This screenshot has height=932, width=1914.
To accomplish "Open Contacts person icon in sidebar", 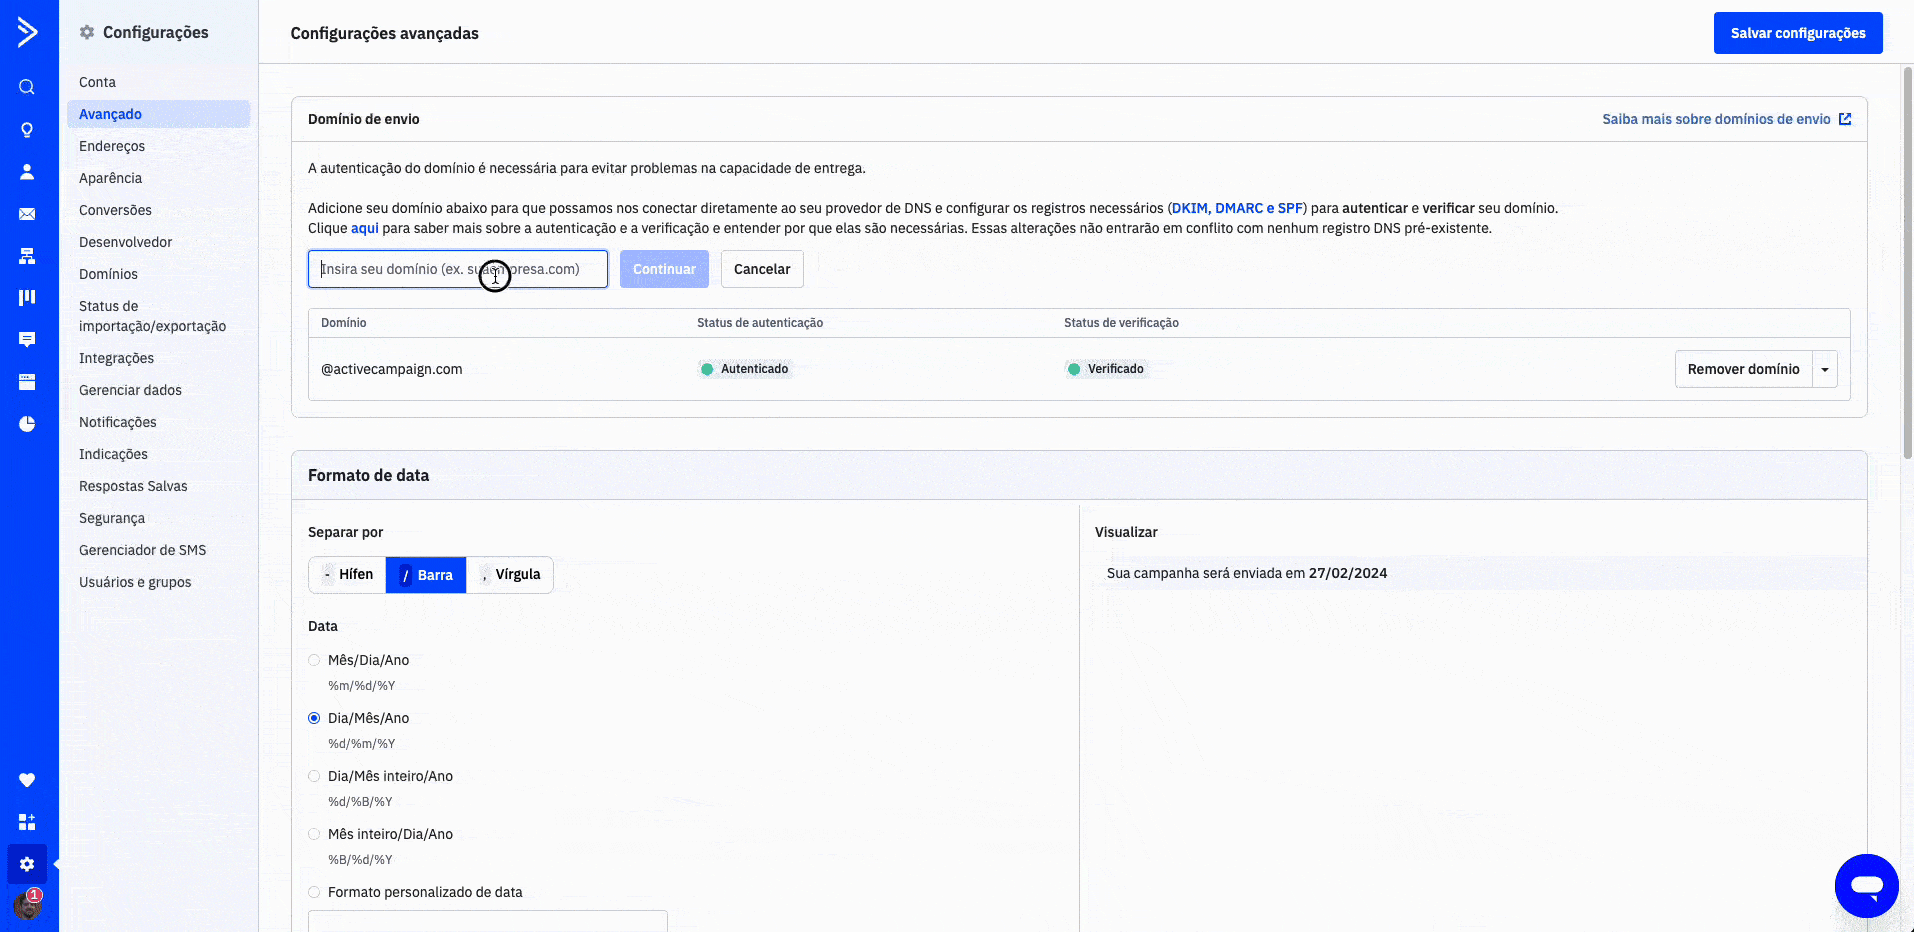I will pyautogui.click(x=27, y=172).
